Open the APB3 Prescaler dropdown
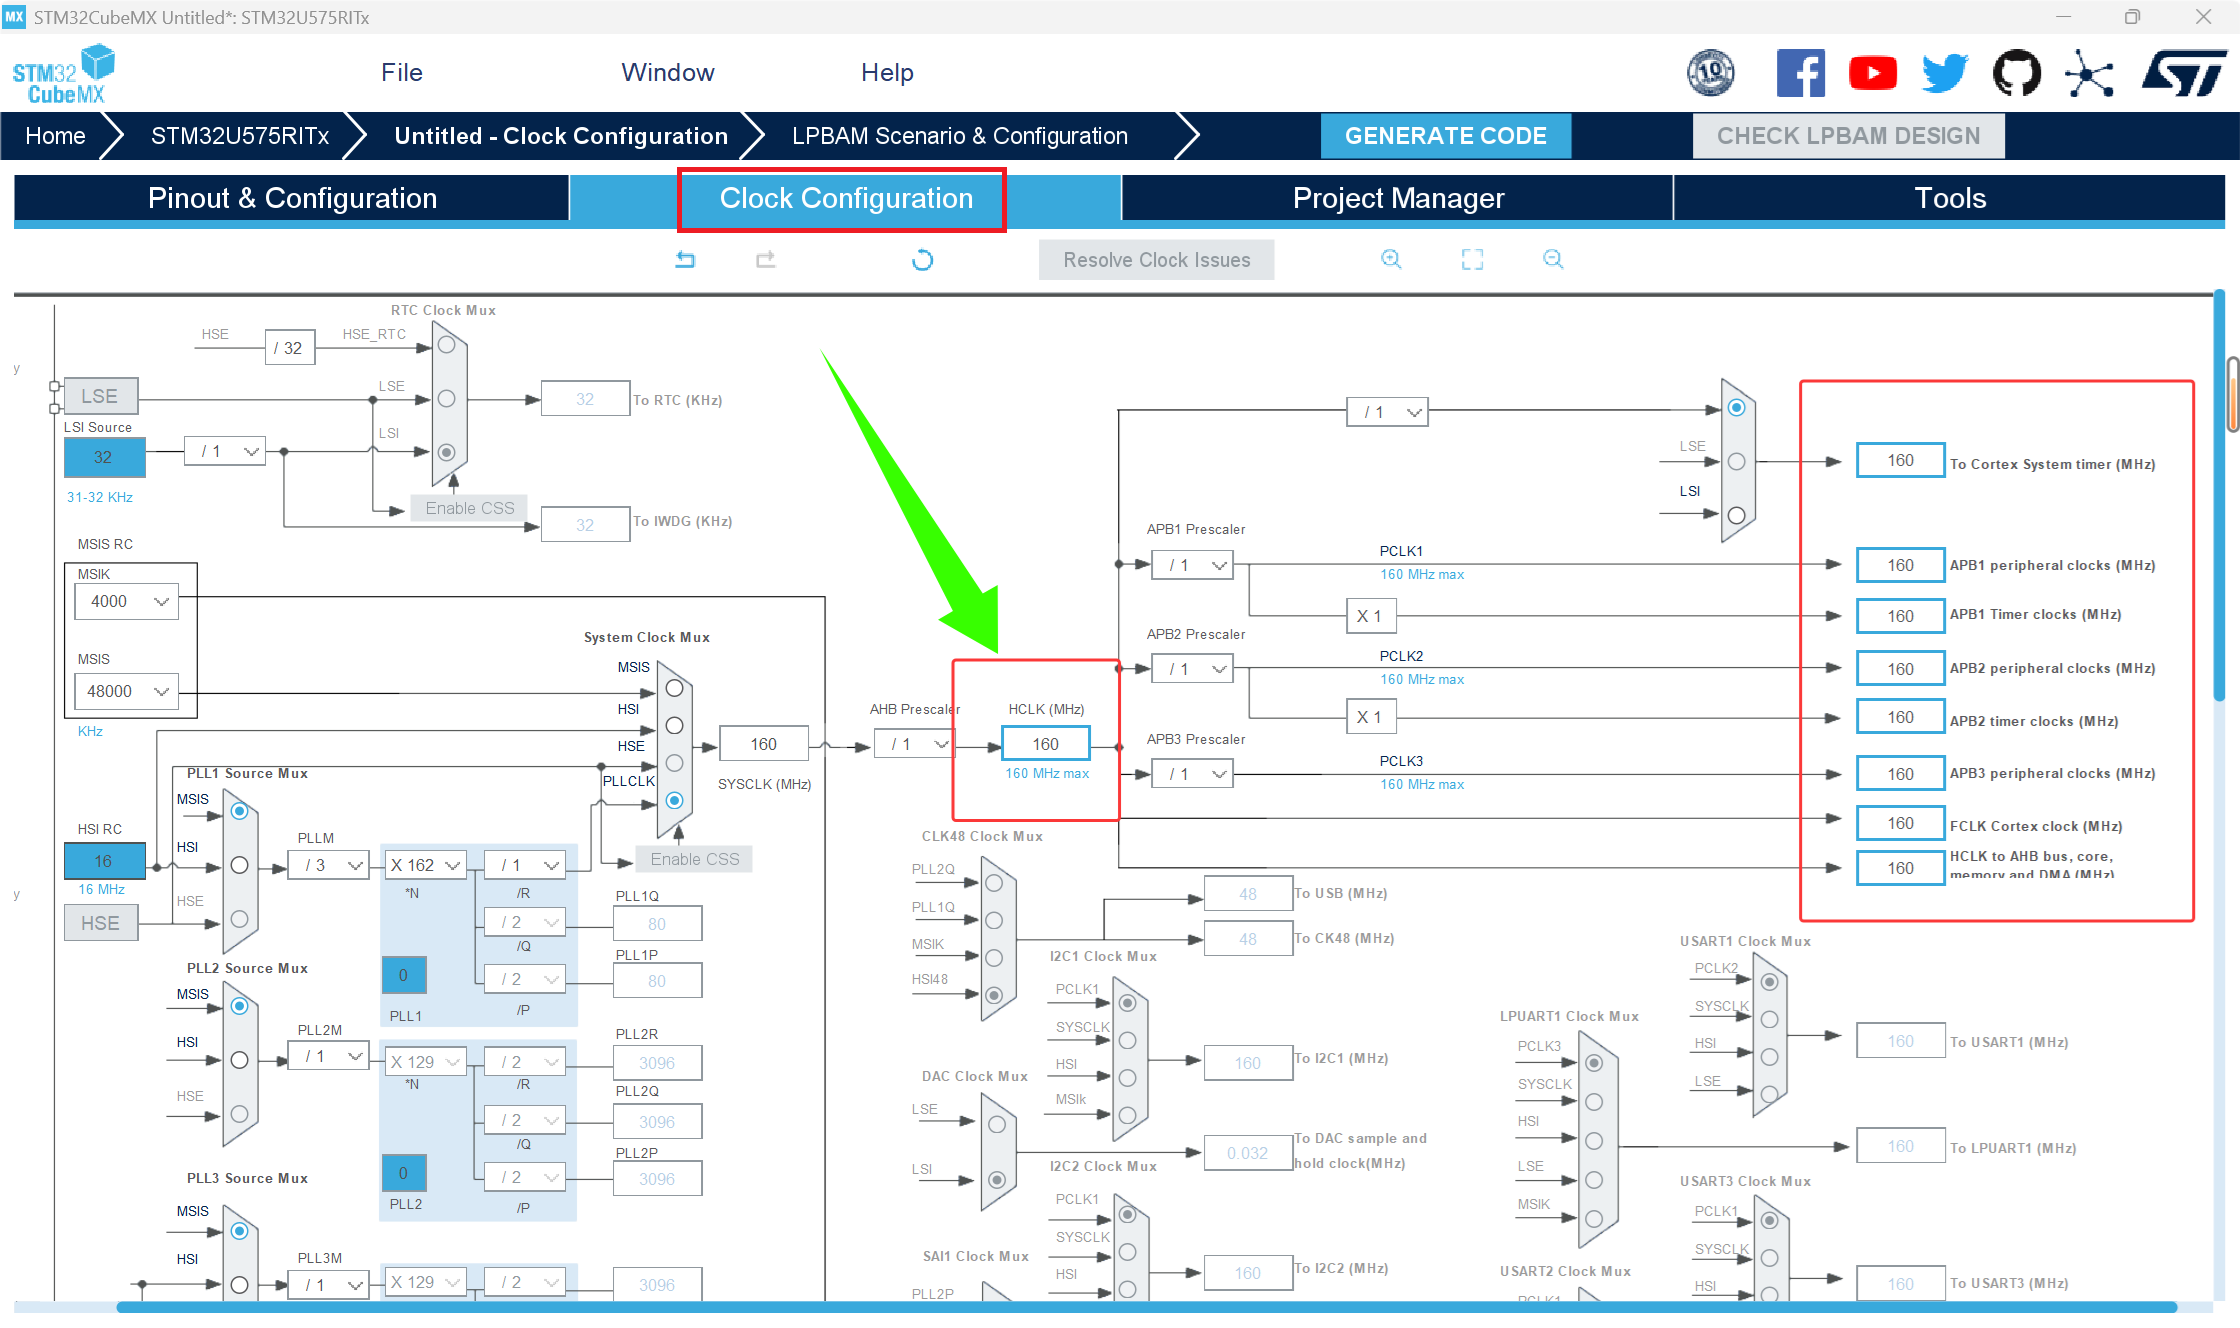Screen dimensions: 2240x1328 point(1192,774)
